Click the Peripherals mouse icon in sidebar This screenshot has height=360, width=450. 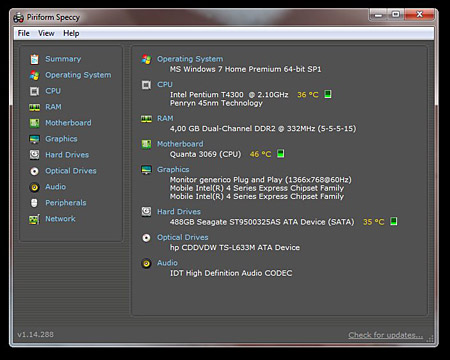[x=34, y=203]
